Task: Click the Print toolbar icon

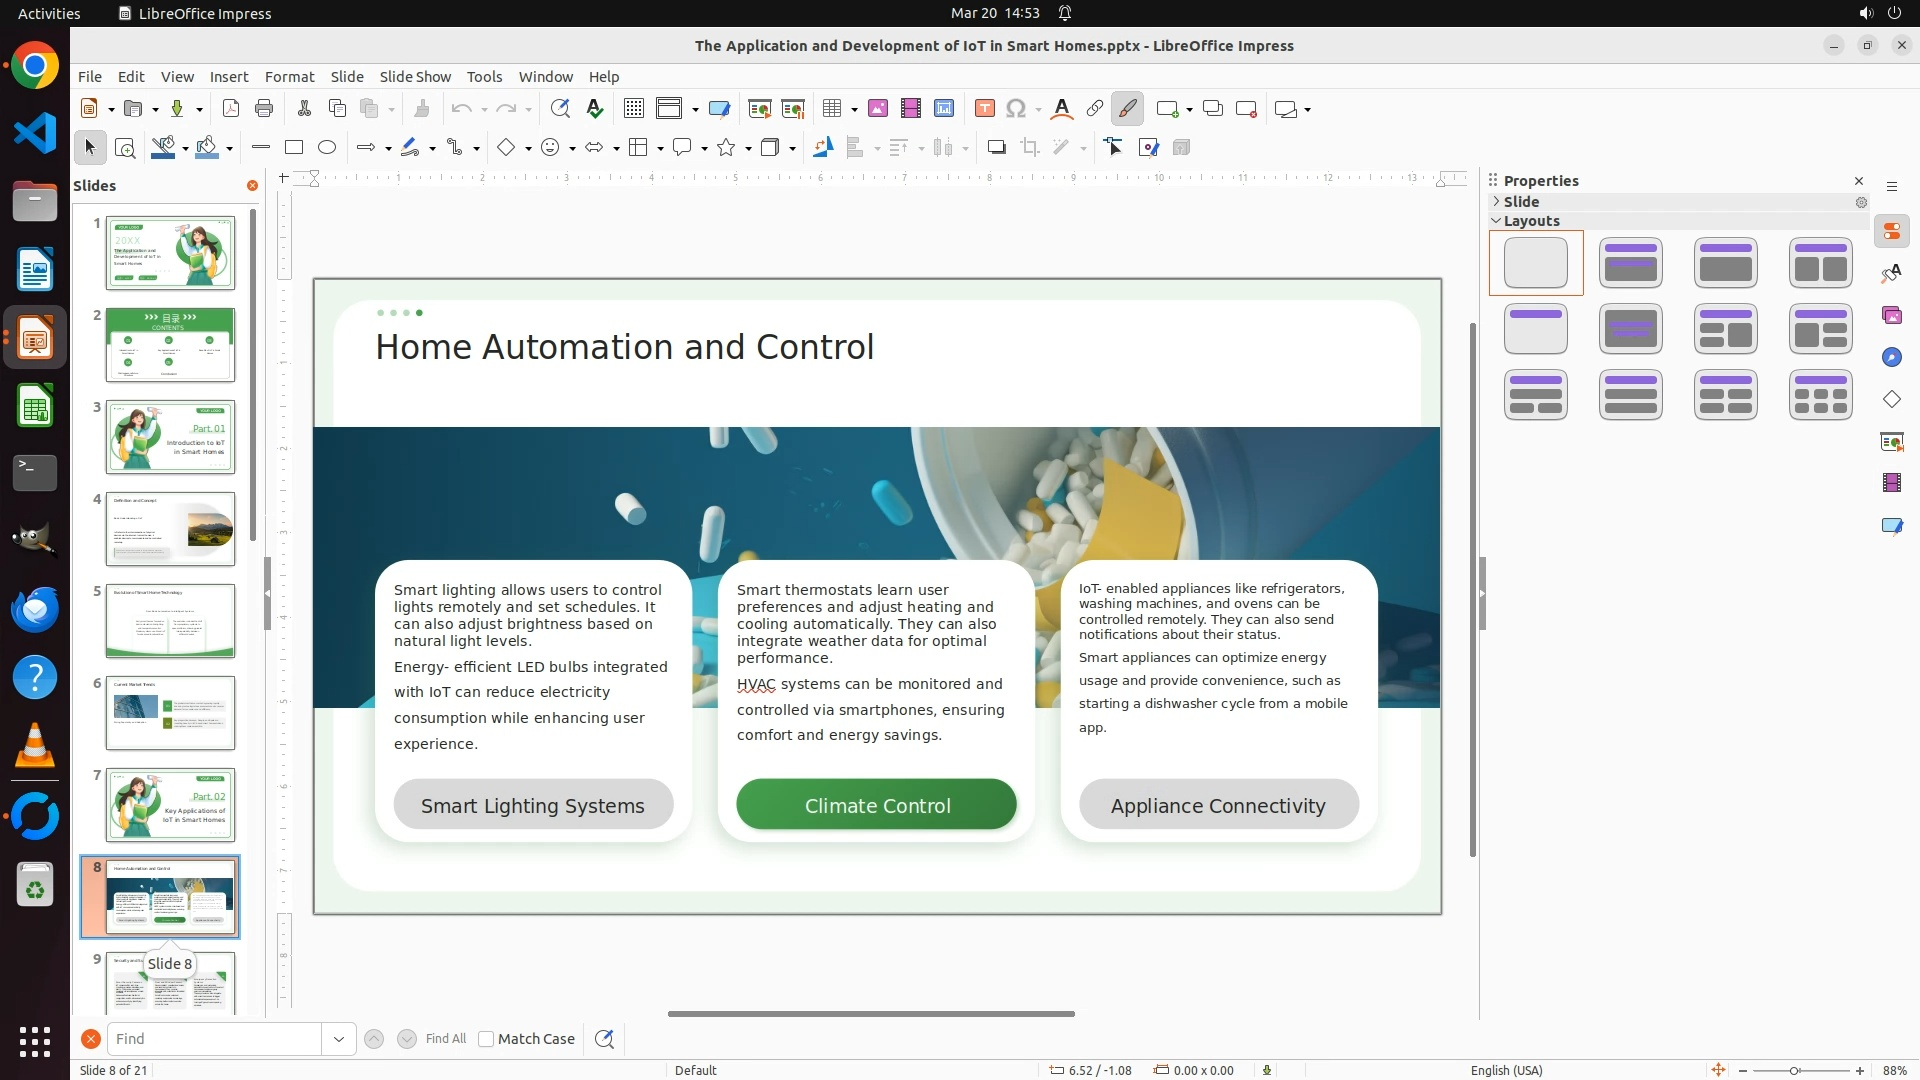Action: click(264, 109)
